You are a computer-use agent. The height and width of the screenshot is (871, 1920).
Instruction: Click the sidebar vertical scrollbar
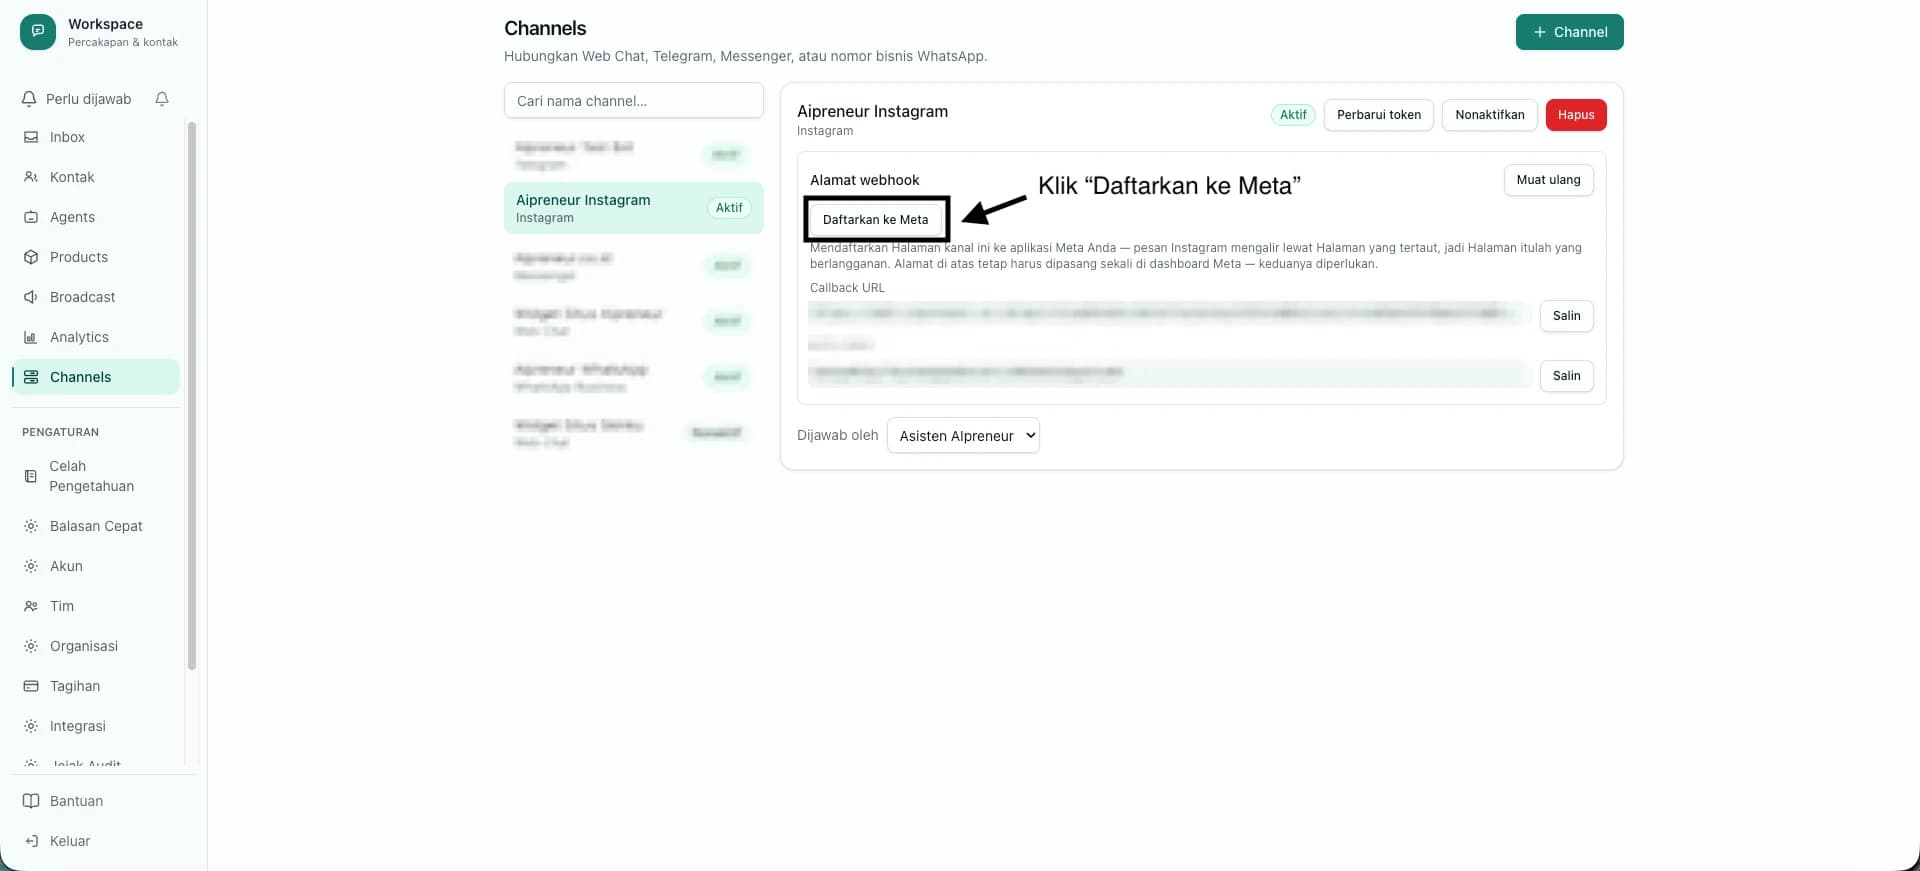coord(192,396)
